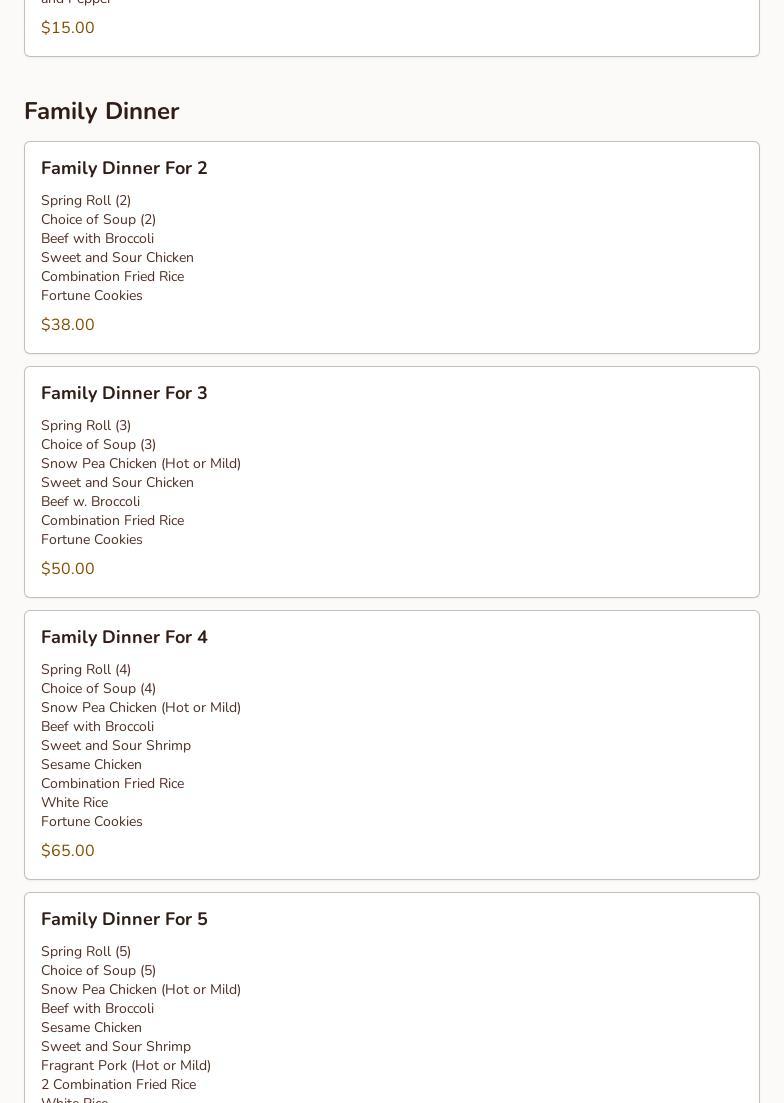Click the $65.00 price
The width and height of the screenshot is (784, 1103).
click(x=68, y=851)
